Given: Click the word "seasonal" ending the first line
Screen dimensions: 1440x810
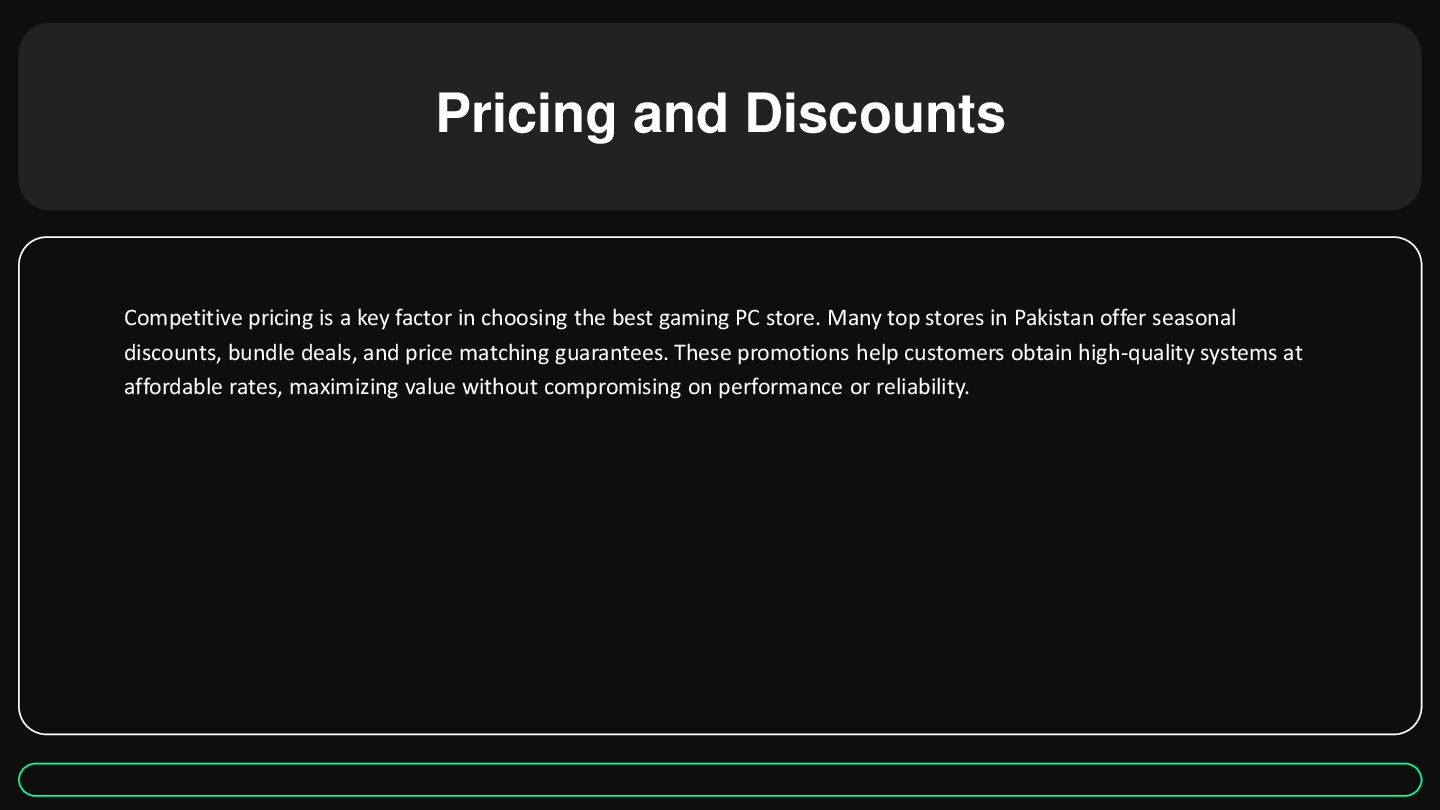Looking at the screenshot, I should tap(1194, 318).
